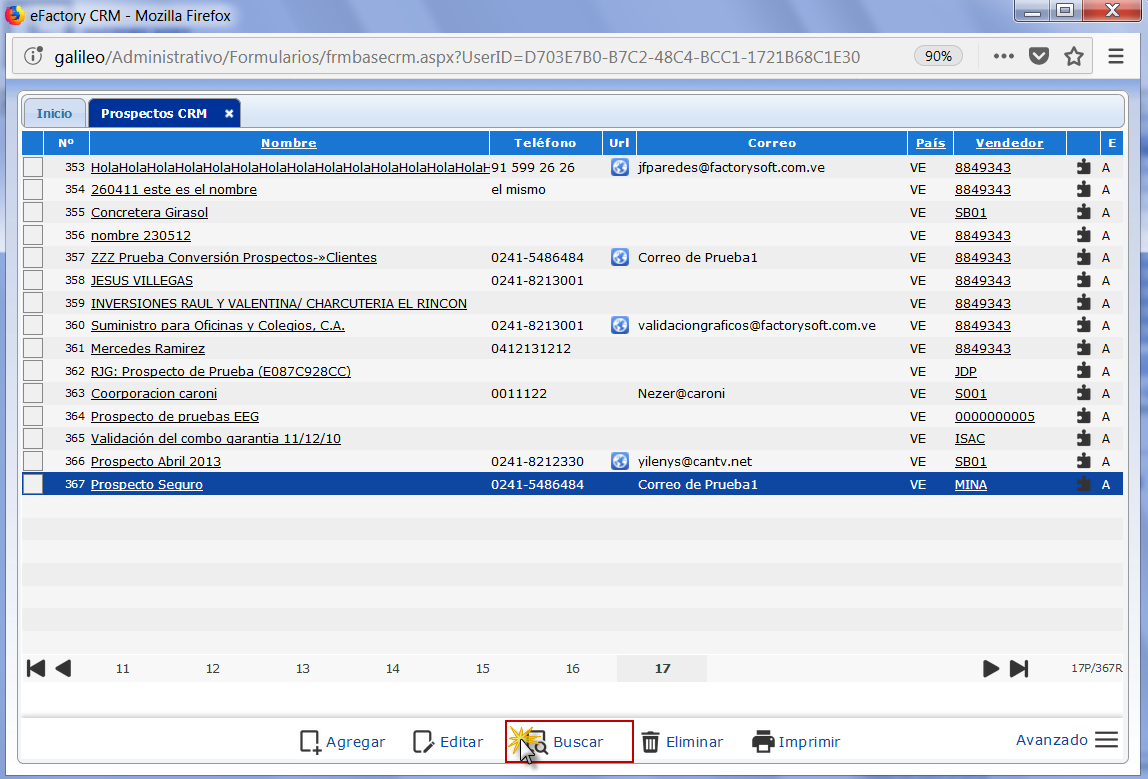The image size is (1148, 779).
Task: Click Buscar to search prospects
Action: [x=569, y=742]
